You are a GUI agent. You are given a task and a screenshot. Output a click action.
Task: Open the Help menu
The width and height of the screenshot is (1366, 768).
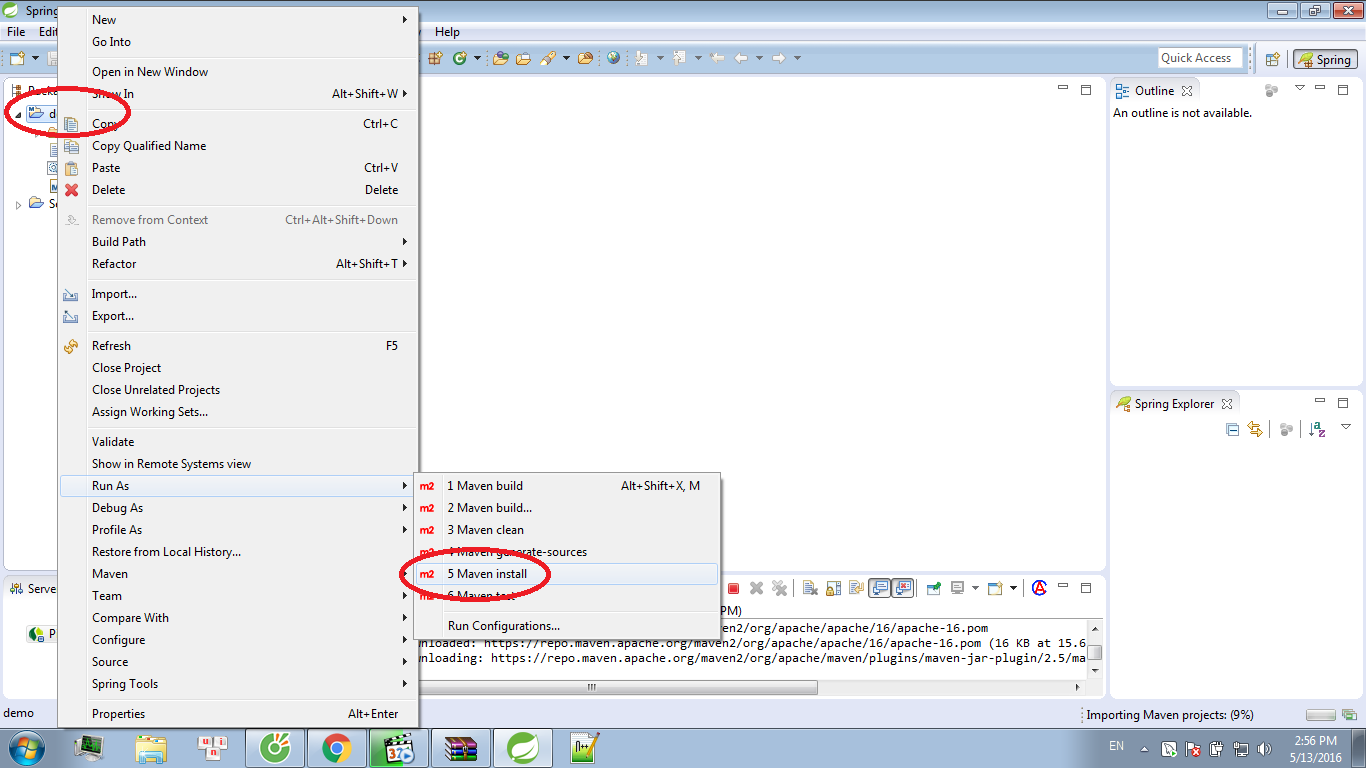pyautogui.click(x=447, y=32)
